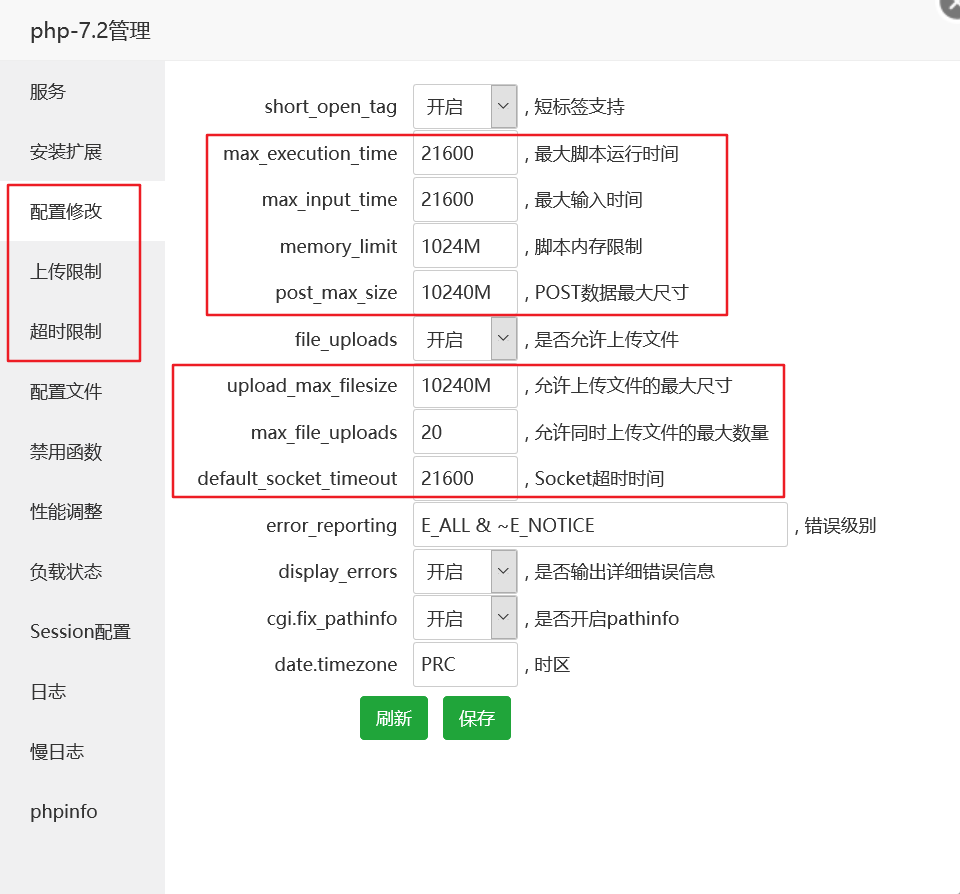Click the 是否开启pathinfo description text
960x894 pixels.
607,618
